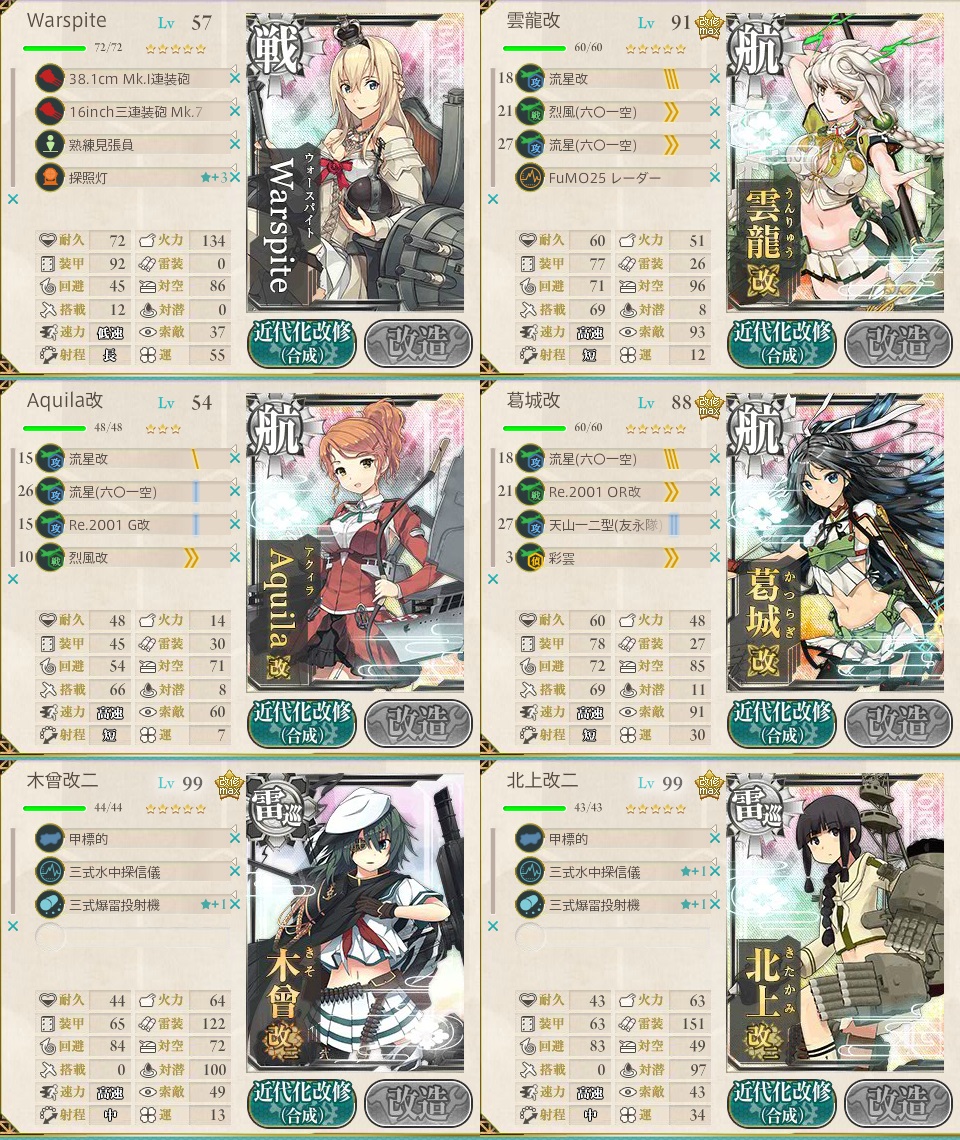Select the FuMO25 レーダー radar icon
Viewport: 960px width, 1140px height.
point(530,177)
